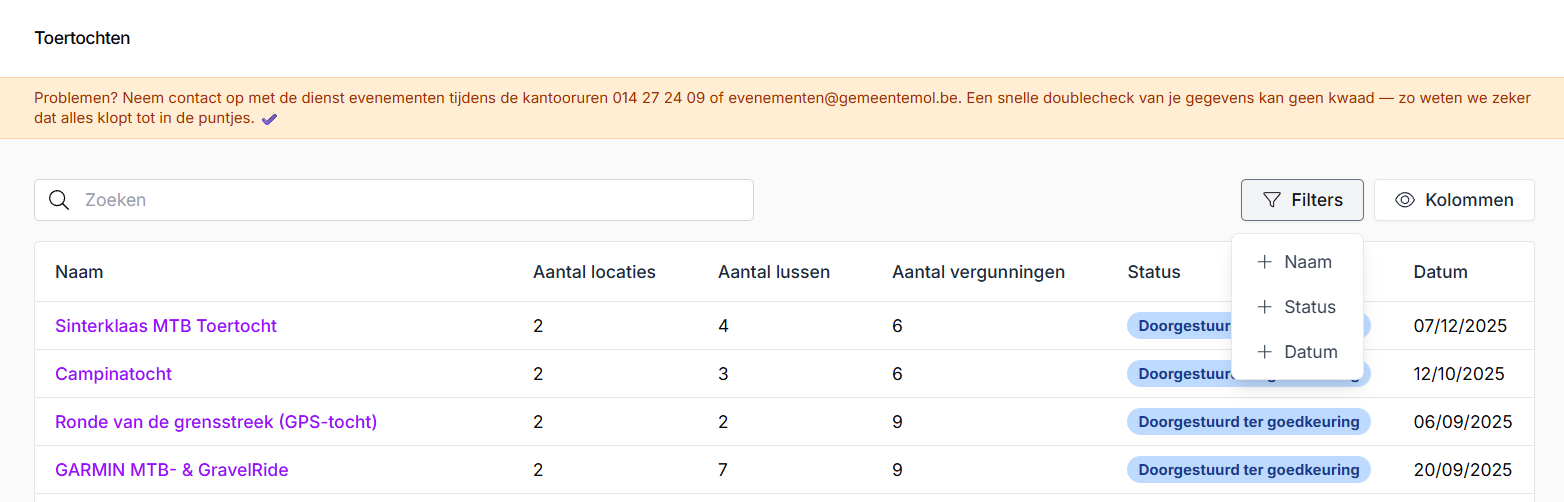The height and width of the screenshot is (502, 1564).
Task: Sort by Aantal locaties column header
Action: pos(594,272)
